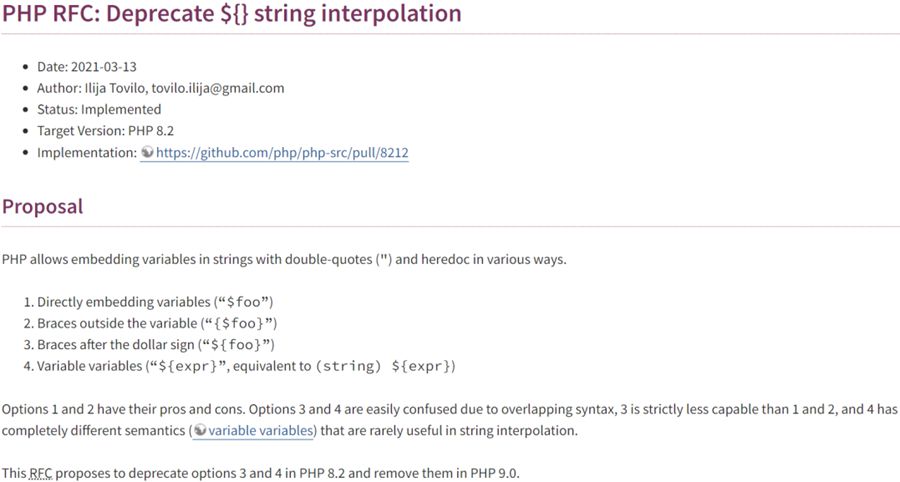Click the paragraph starting "PHP allows embedding variables"
Screen dimensions: 900x482
click(284, 259)
